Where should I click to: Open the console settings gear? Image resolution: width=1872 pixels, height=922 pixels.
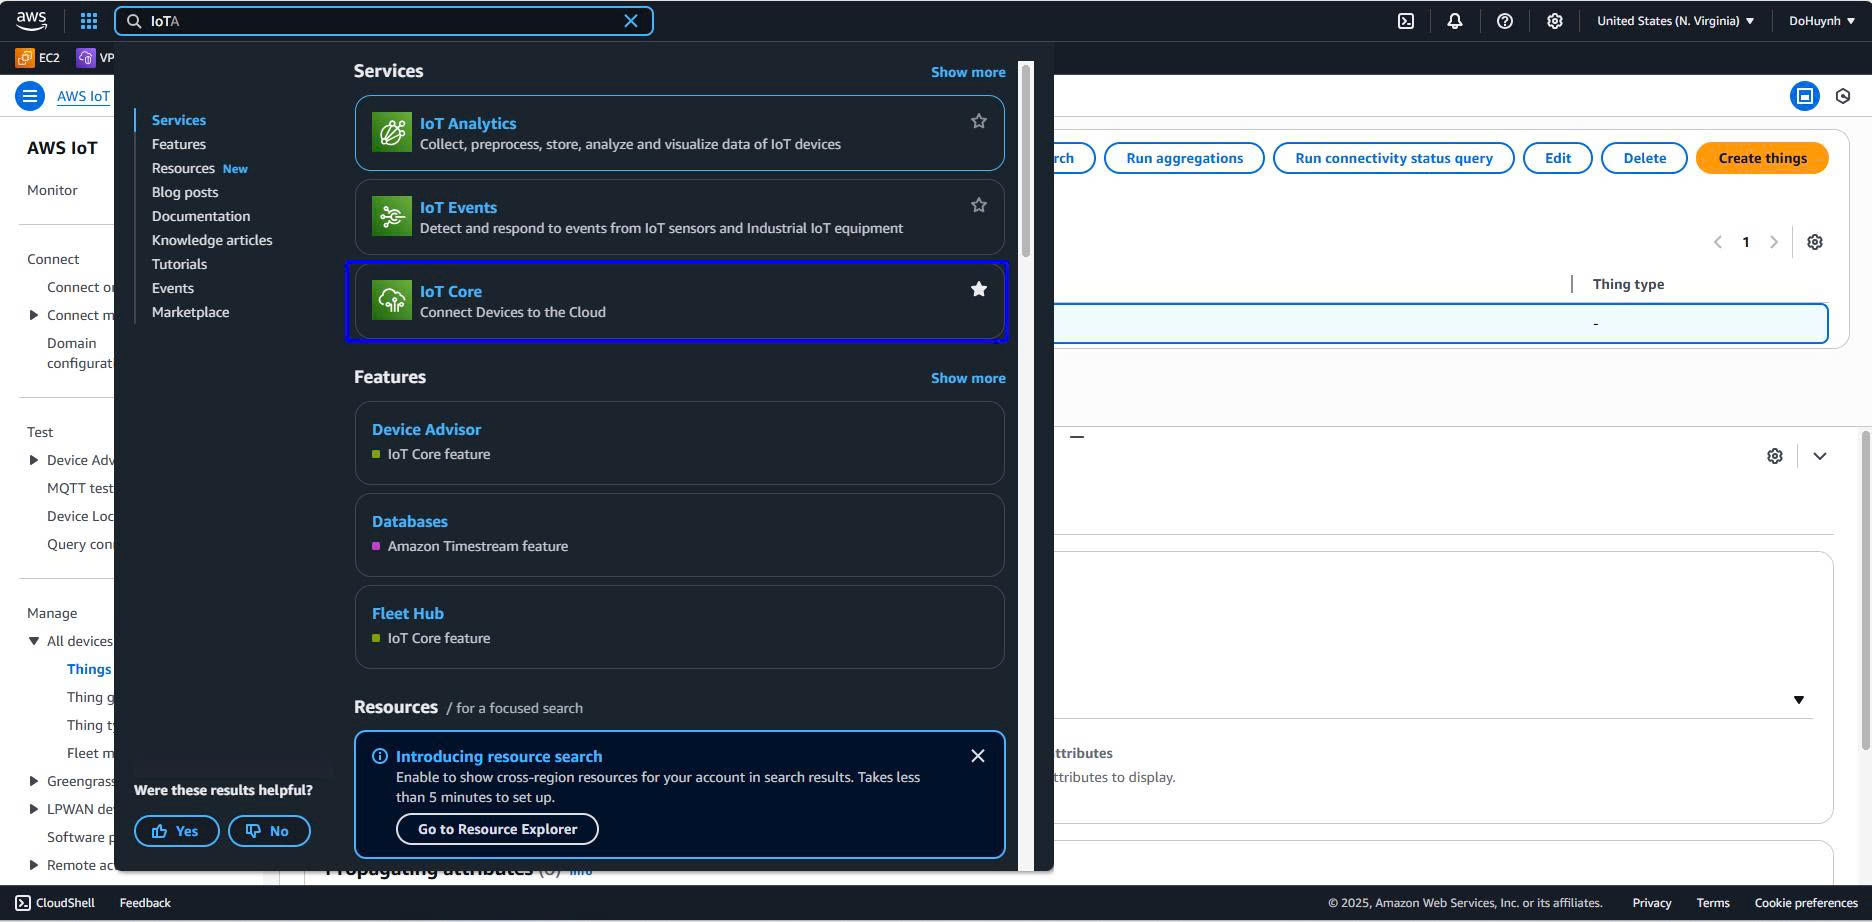click(1554, 21)
